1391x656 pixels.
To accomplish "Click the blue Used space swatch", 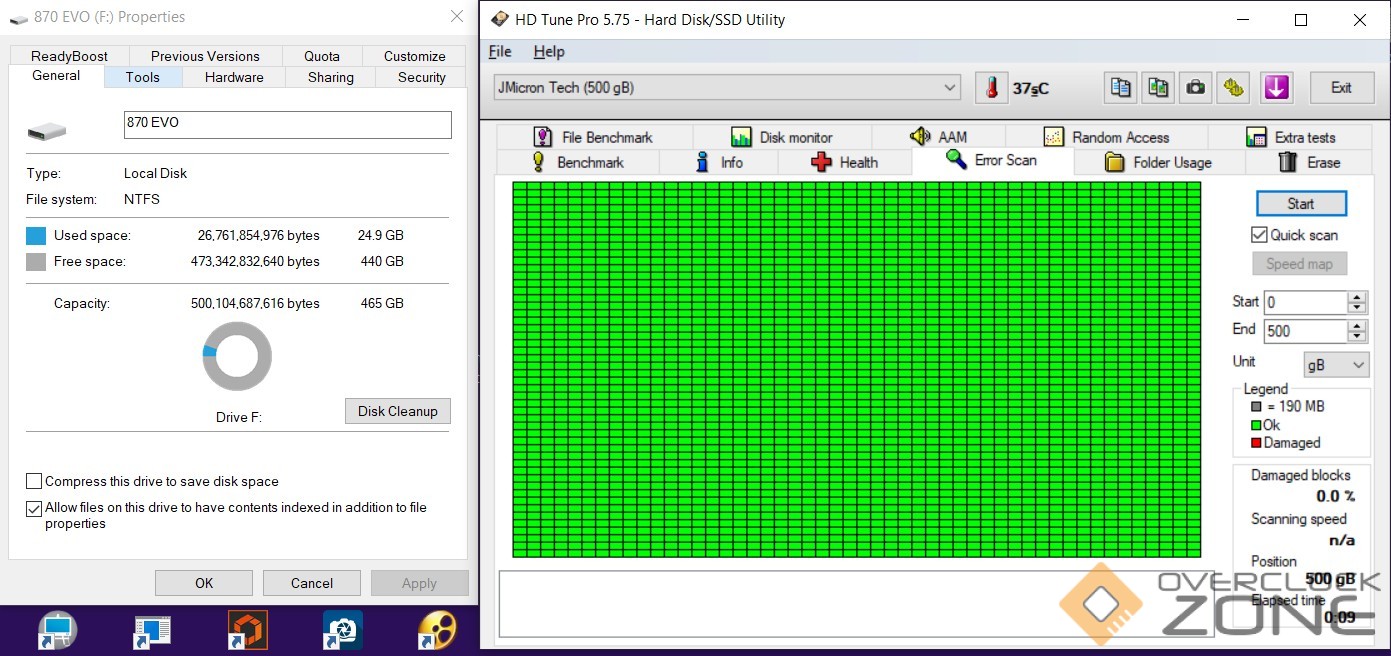I will pyautogui.click(x=36, y=236).
